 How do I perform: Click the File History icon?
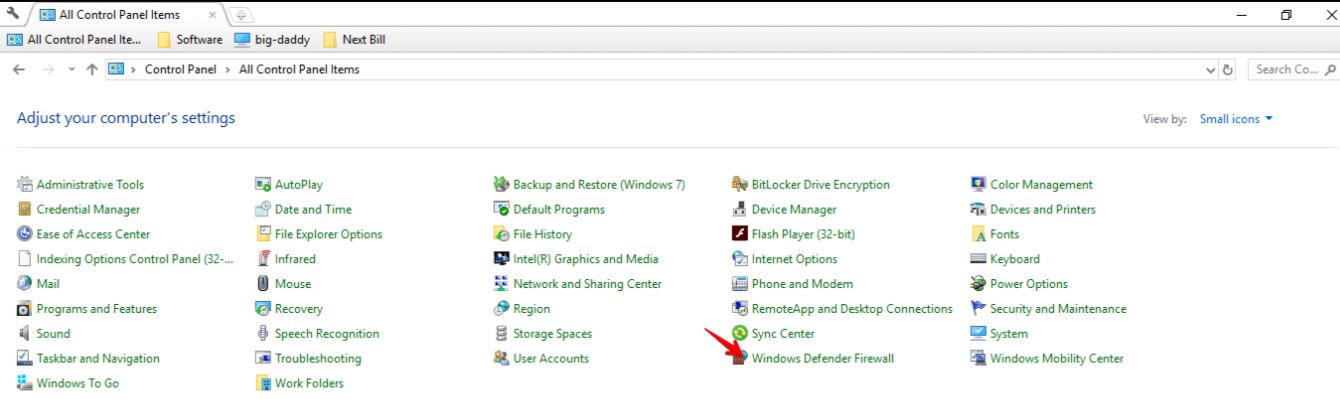pos(502,234)
